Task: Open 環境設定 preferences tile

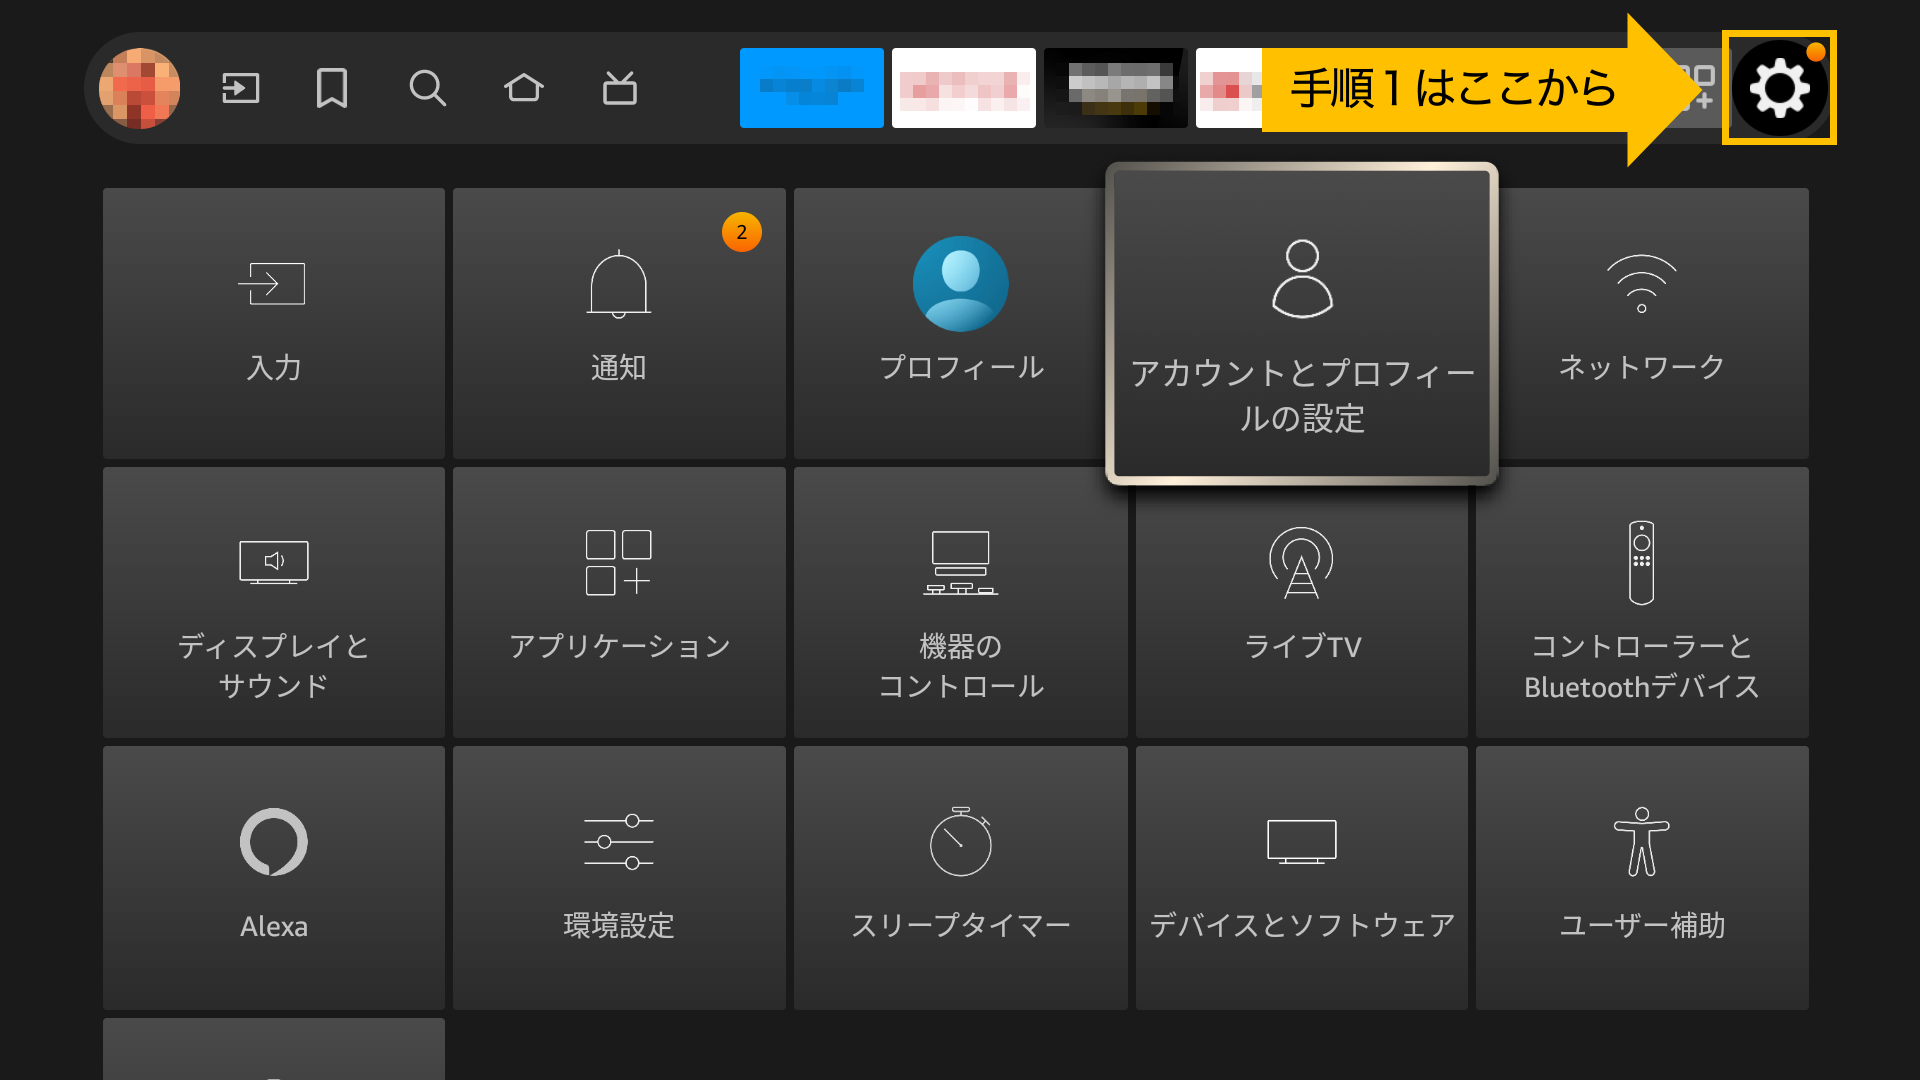Action: tap(618, 877)
